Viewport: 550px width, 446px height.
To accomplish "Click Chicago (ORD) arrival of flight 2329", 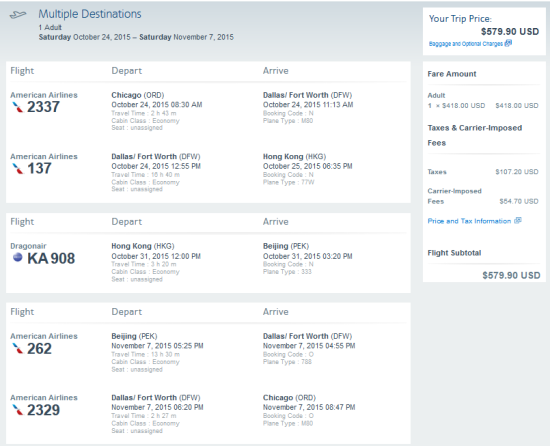I will tap(289, 398).
